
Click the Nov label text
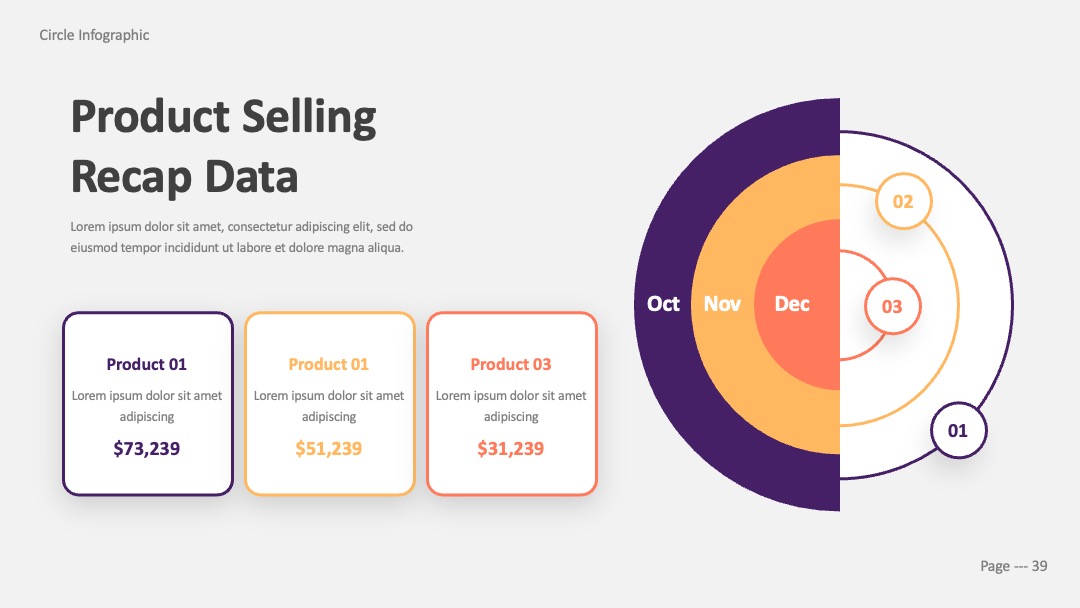point(722,304)
